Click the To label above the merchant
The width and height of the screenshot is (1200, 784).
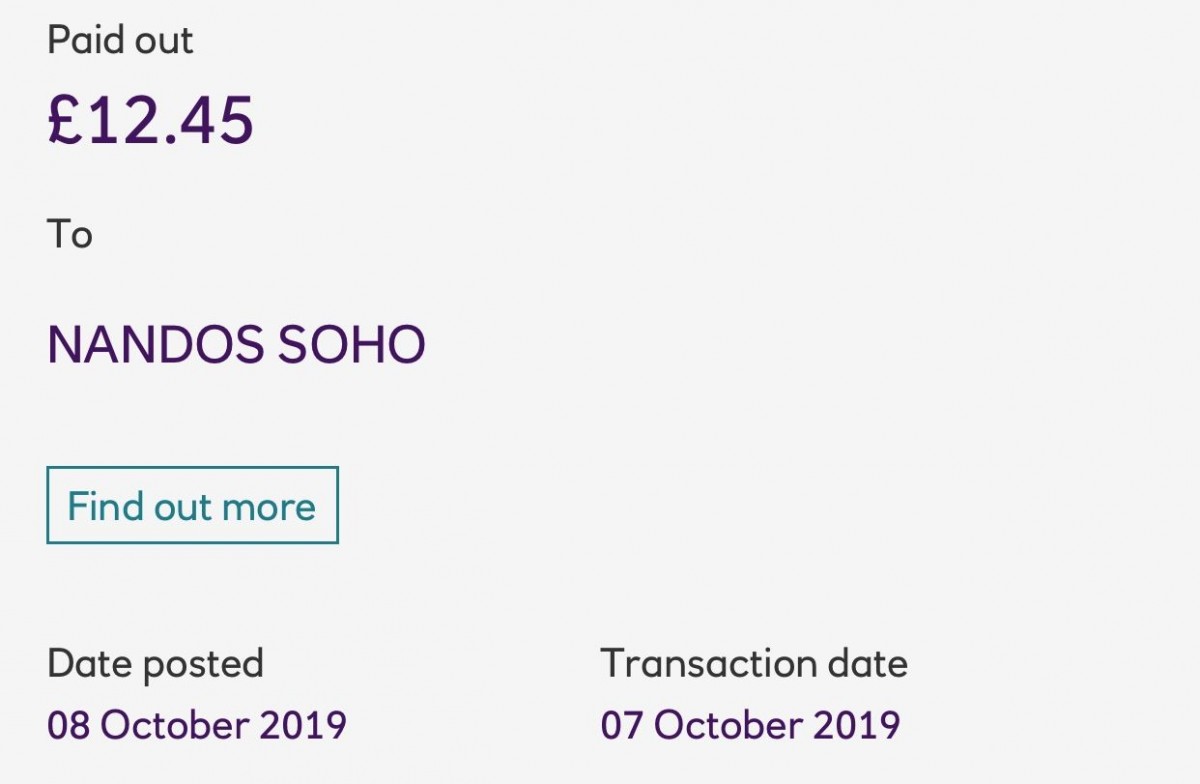[x=70, y=234]
